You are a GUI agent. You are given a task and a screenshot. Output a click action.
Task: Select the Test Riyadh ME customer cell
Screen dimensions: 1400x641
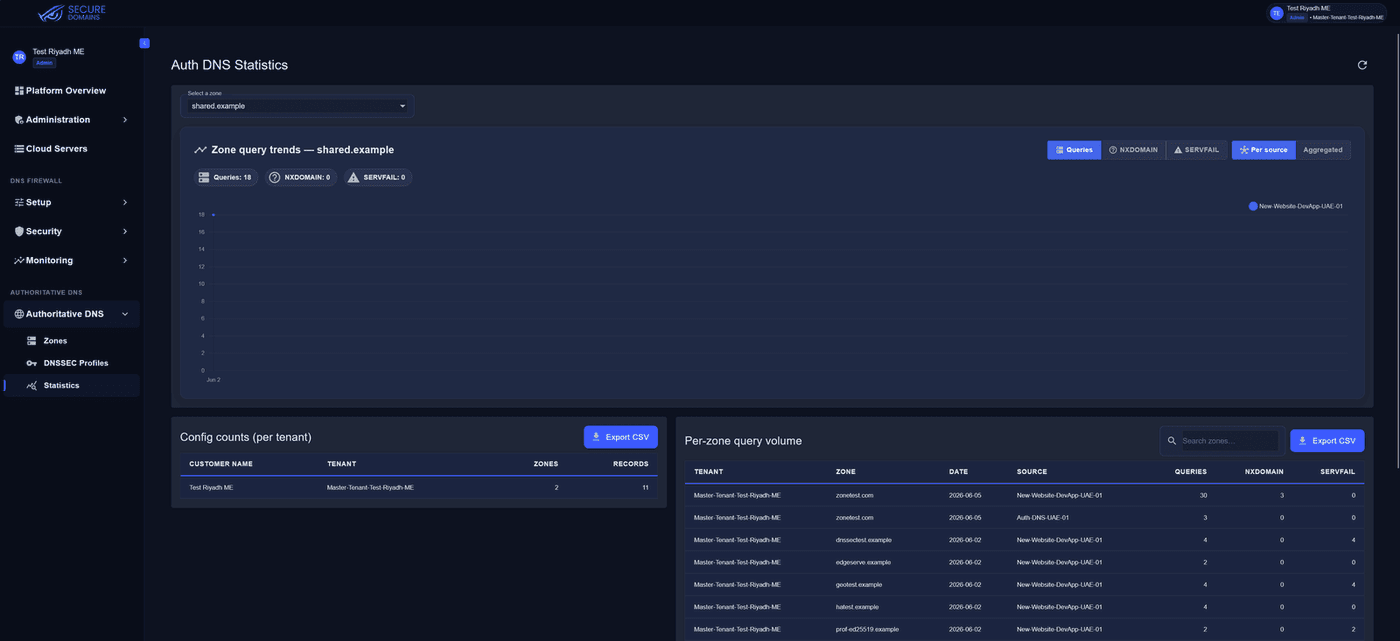211,487
